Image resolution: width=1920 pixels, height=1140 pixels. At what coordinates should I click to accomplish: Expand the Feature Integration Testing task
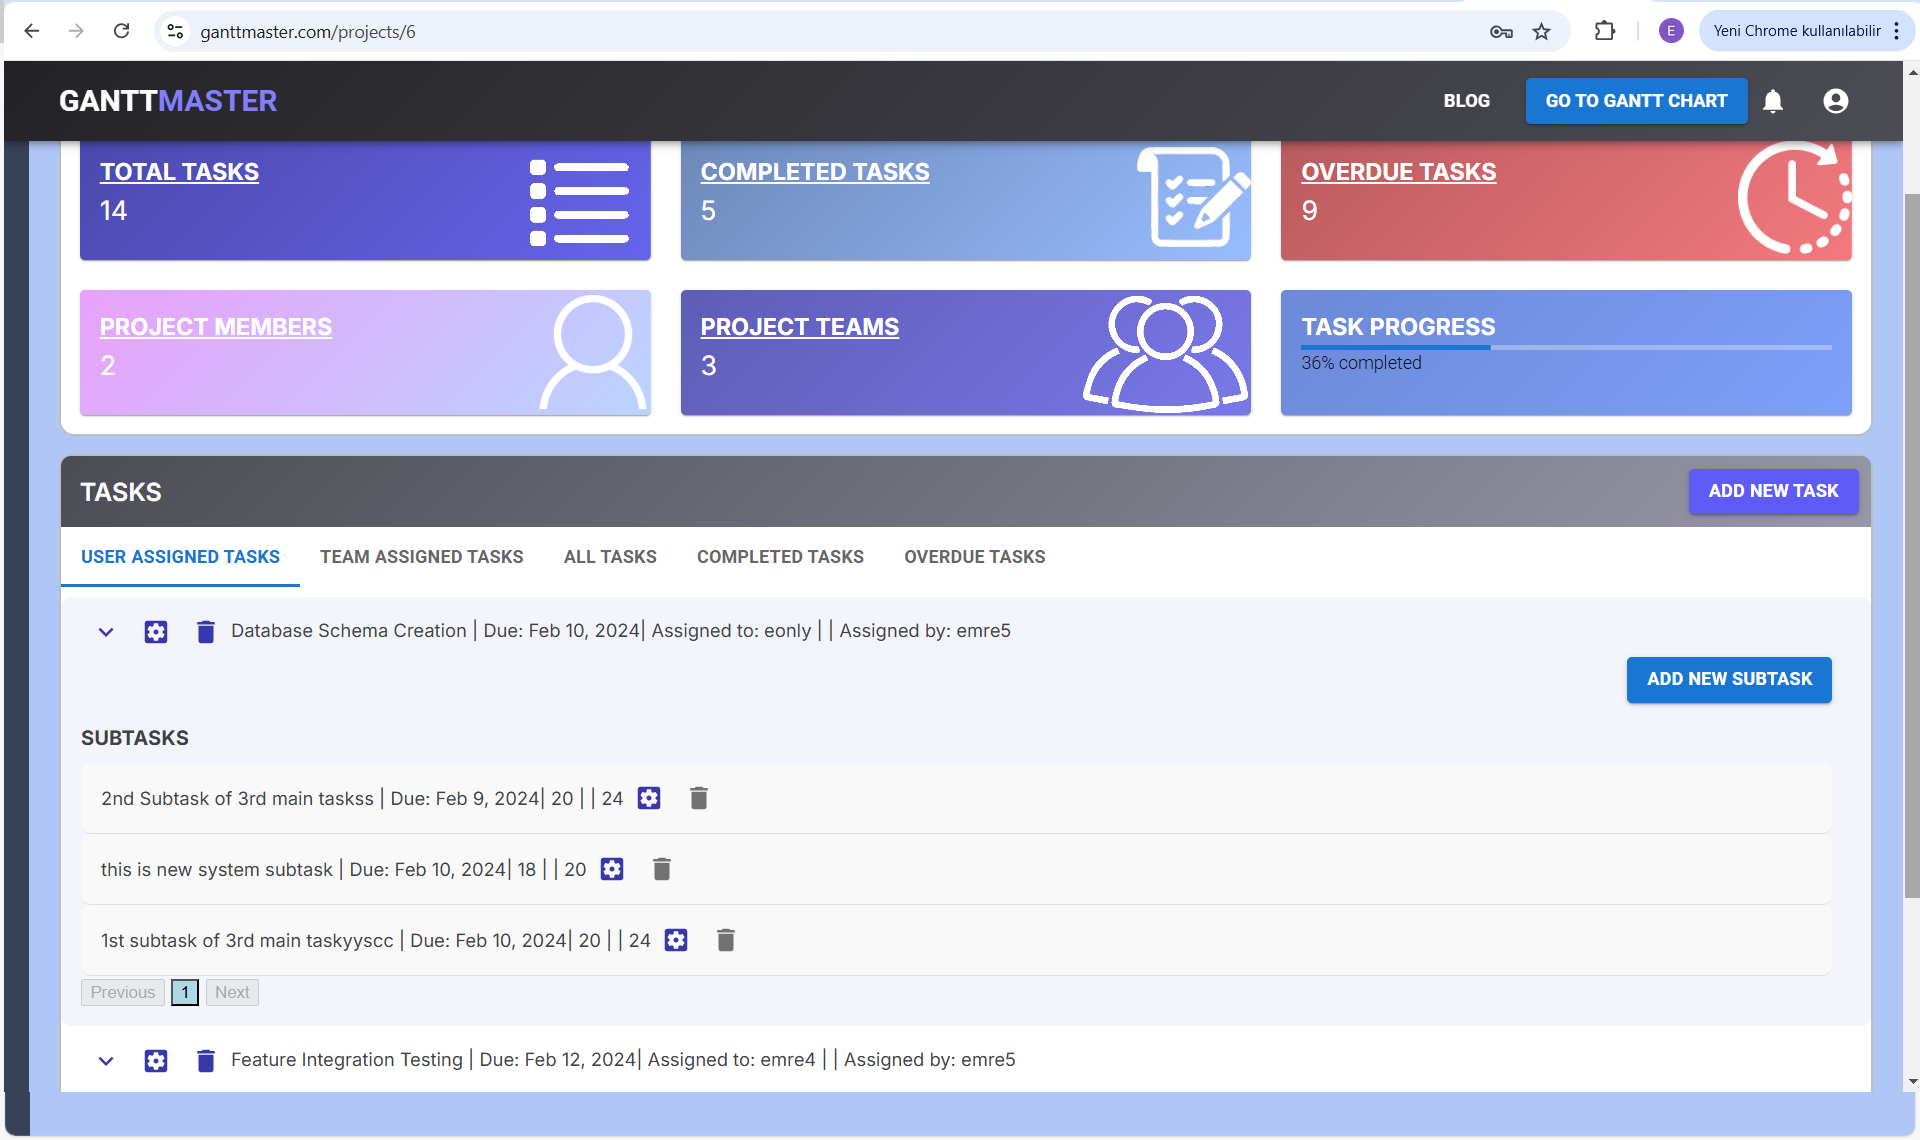point(106,1060)
